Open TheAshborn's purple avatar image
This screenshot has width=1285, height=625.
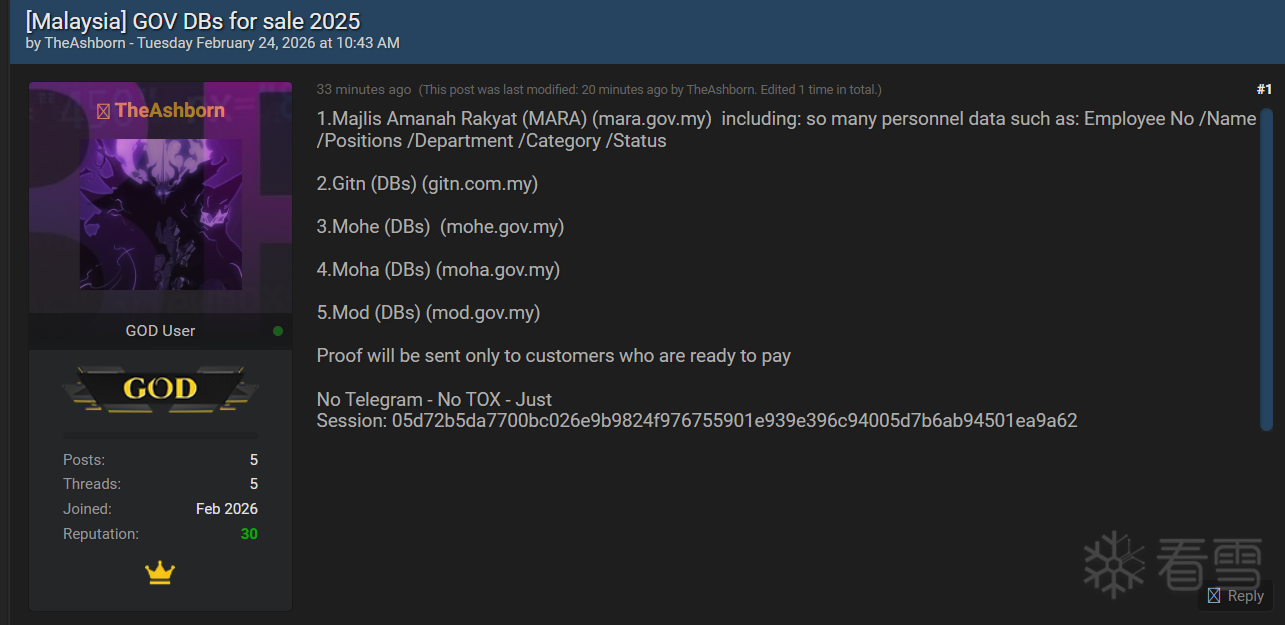[x=160, y=214]
